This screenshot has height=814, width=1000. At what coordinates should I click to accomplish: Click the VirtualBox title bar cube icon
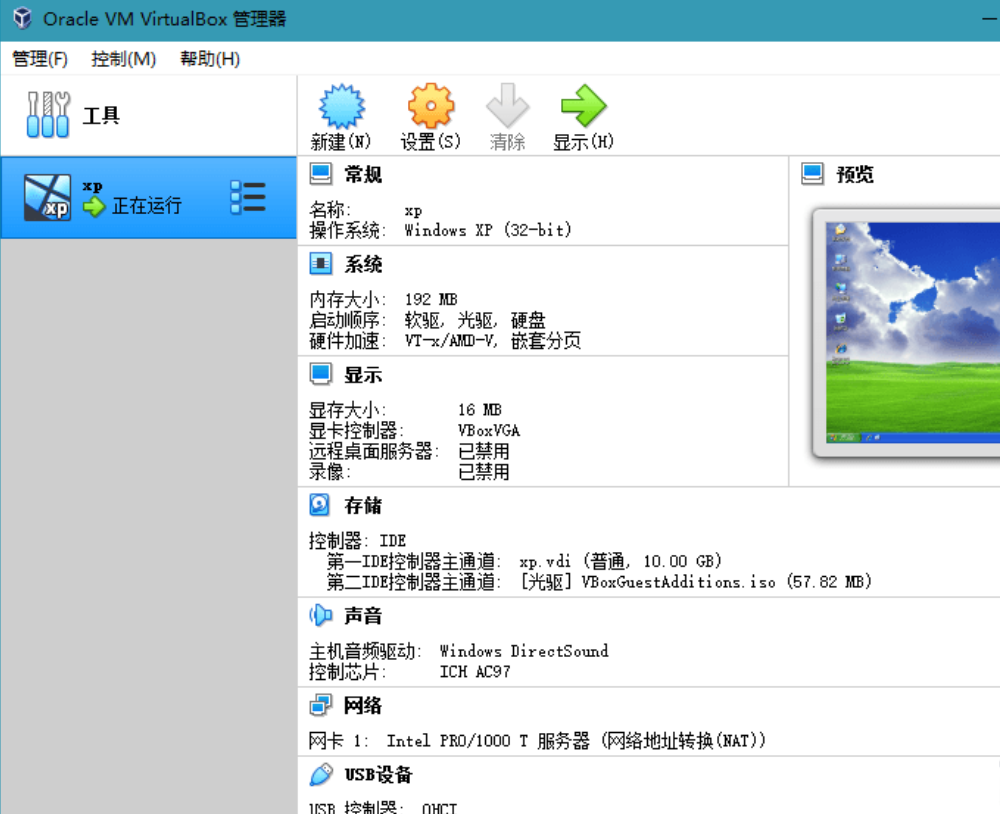coord(22,18)
